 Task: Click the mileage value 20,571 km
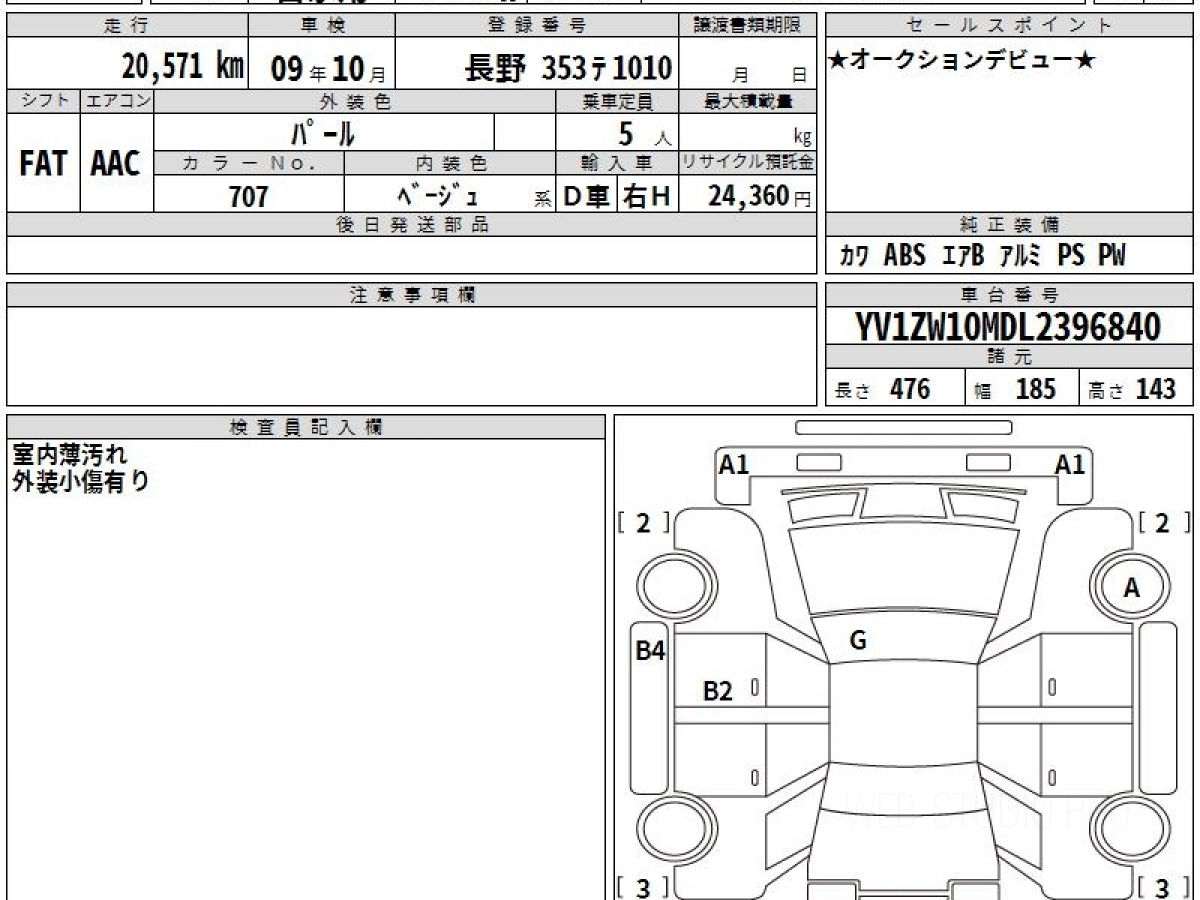(x=183, y=67)
